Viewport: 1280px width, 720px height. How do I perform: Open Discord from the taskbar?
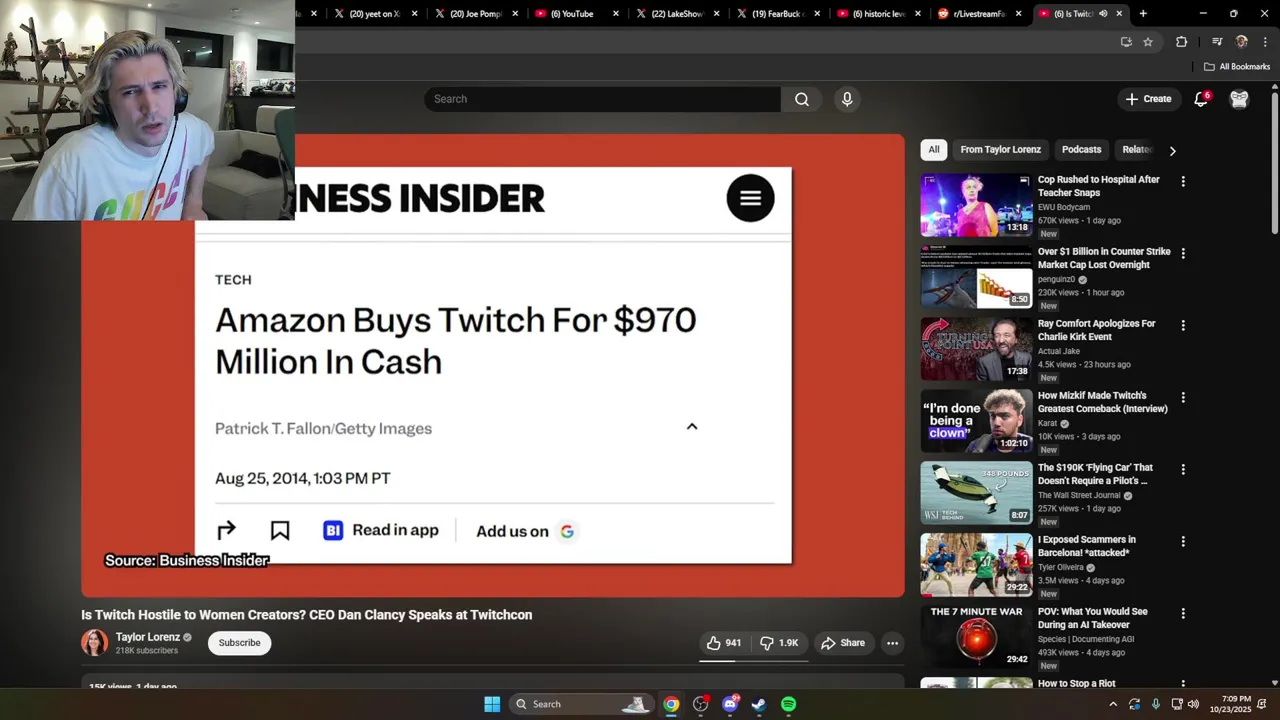click(730, 704)
